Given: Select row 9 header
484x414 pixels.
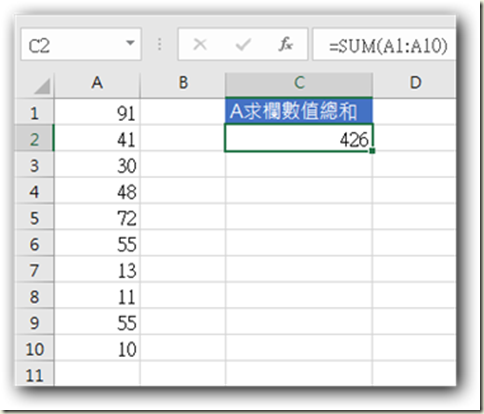Looking at the screenshot, I should [x=34, y=322].
